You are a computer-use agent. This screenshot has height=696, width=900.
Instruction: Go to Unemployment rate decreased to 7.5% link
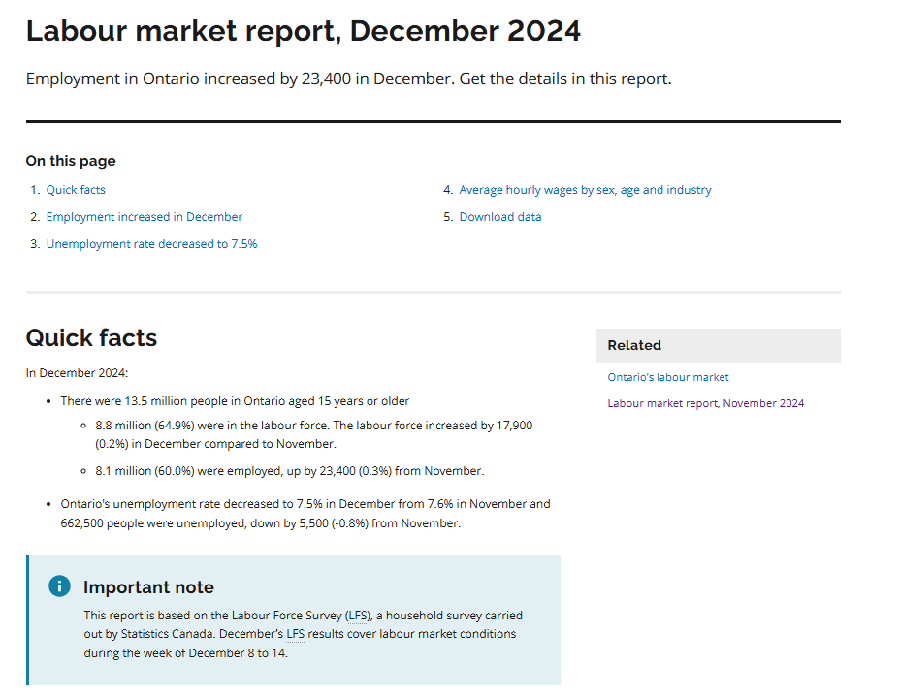(x=152, y=244)
